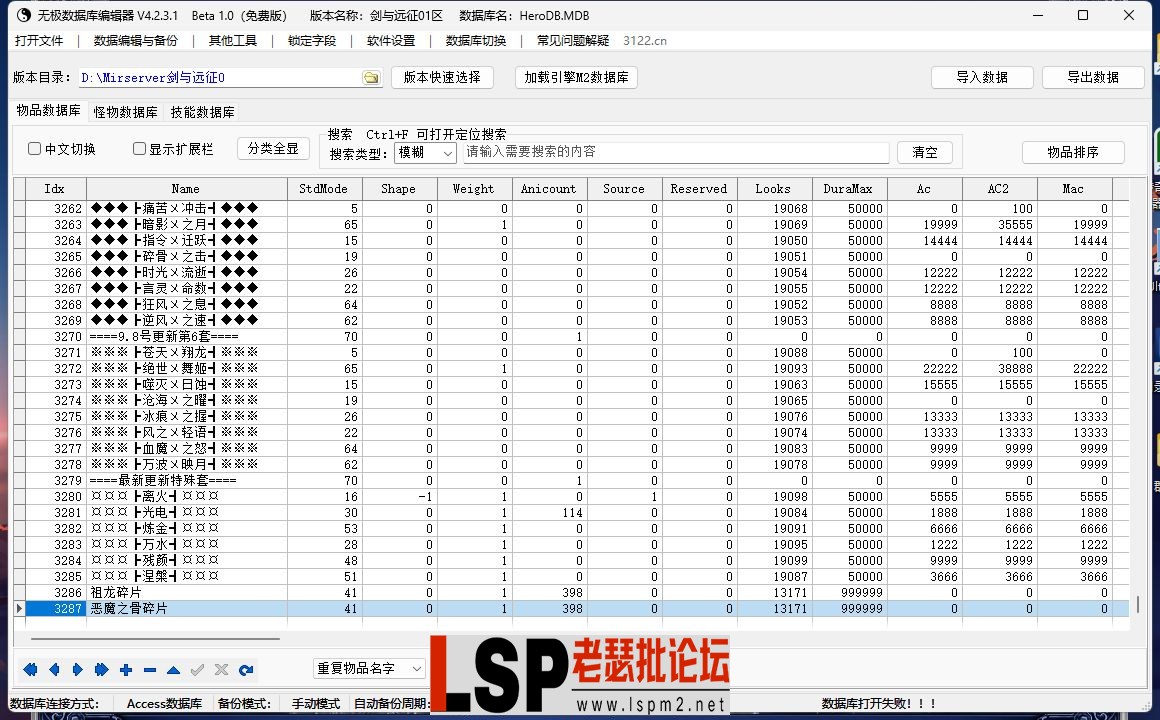Open the 锁定字段 menu
The height and width of the screenshot is (720, 1160).
[x=311, y=41]
